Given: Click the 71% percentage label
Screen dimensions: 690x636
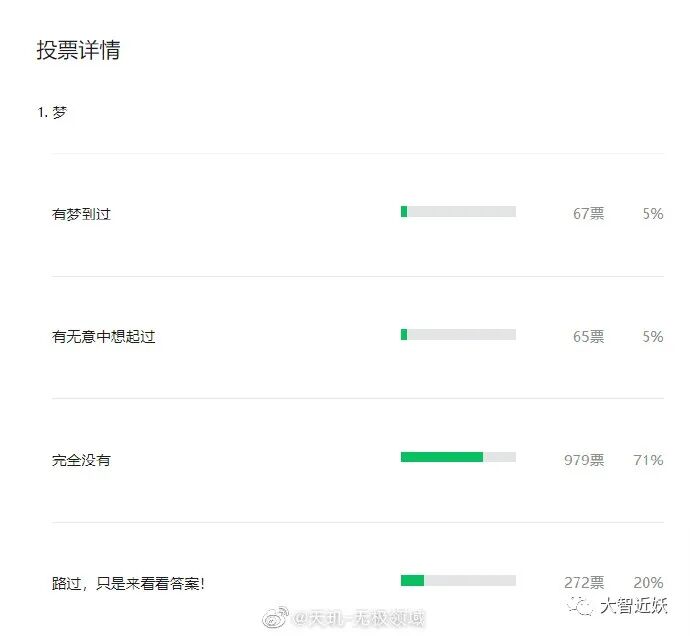Looking at the screenshot, I should pyautogui.click(x=648, y=460).
